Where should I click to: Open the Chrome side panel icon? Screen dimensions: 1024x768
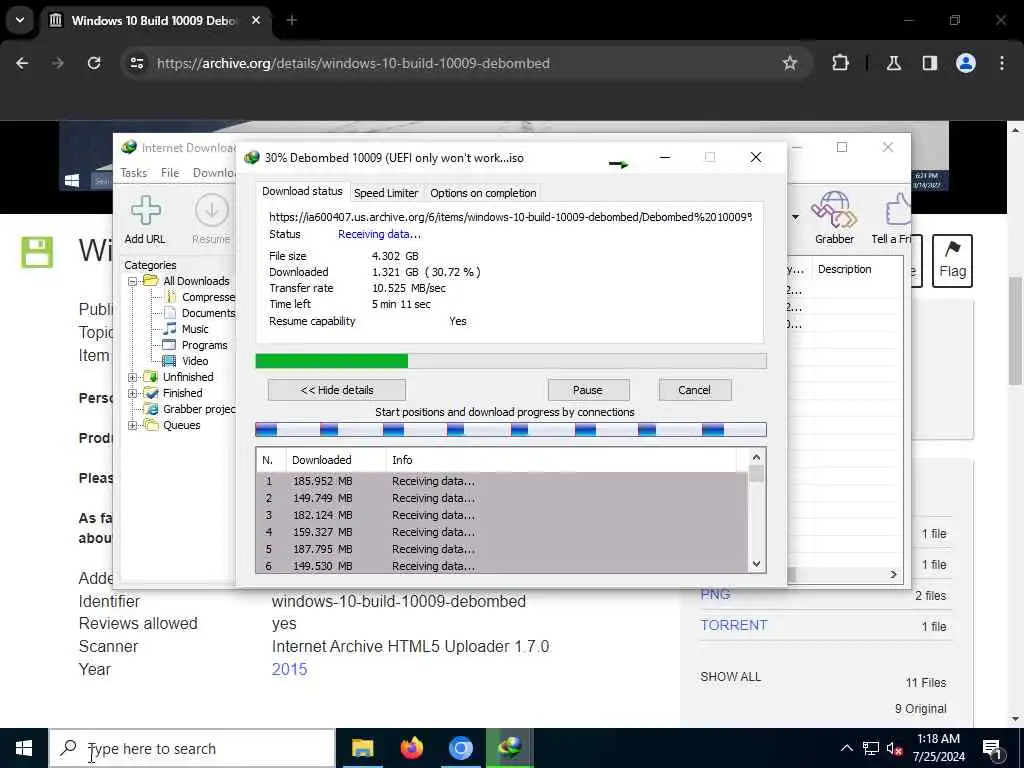click(929, 63)
